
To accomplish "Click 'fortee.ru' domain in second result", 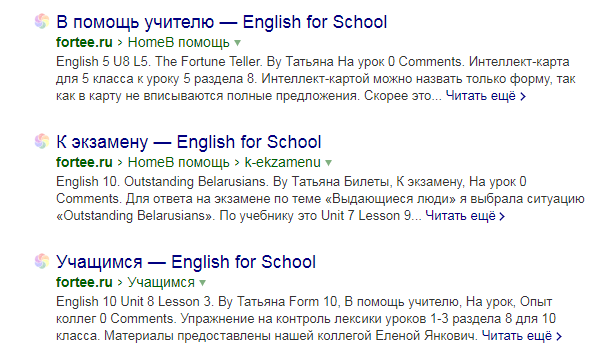I will click(84, 162).
